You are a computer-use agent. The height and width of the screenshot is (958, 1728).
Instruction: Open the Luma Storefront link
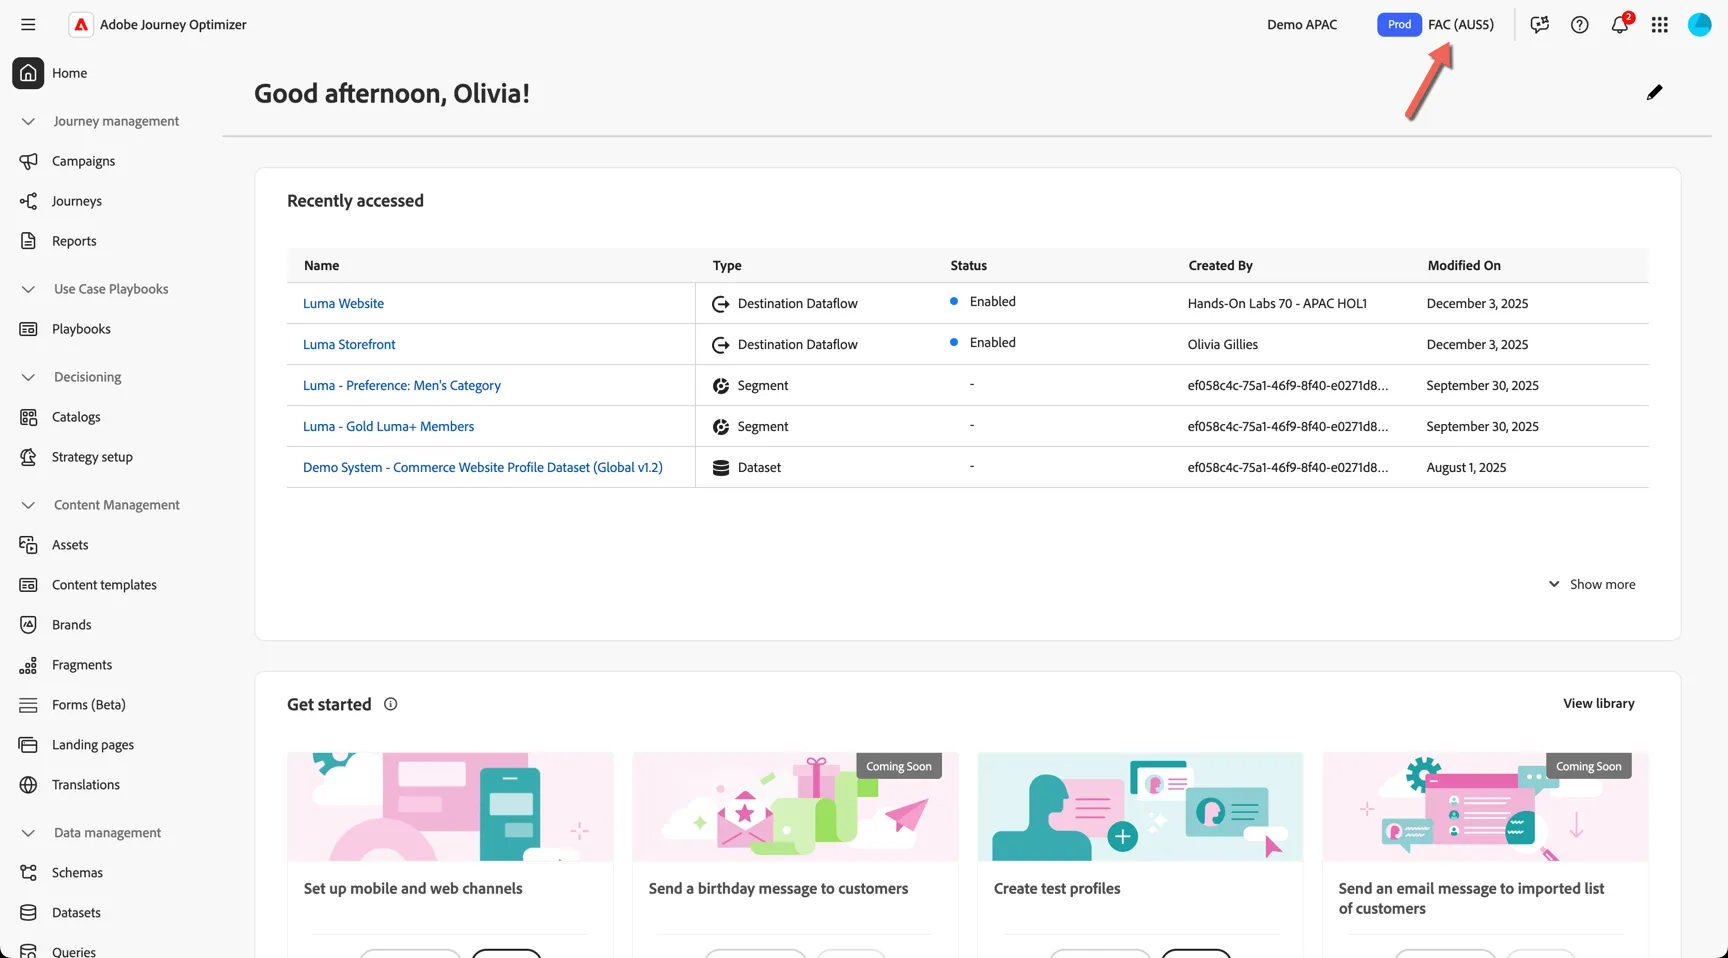(349, 344)
